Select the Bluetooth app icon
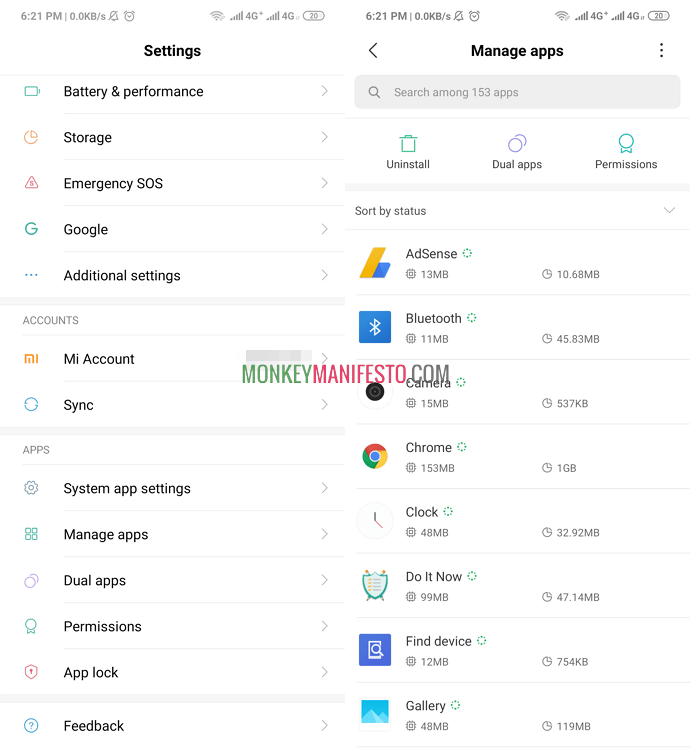The width and height of the screenshot is (690, 748). pos(375,327)
